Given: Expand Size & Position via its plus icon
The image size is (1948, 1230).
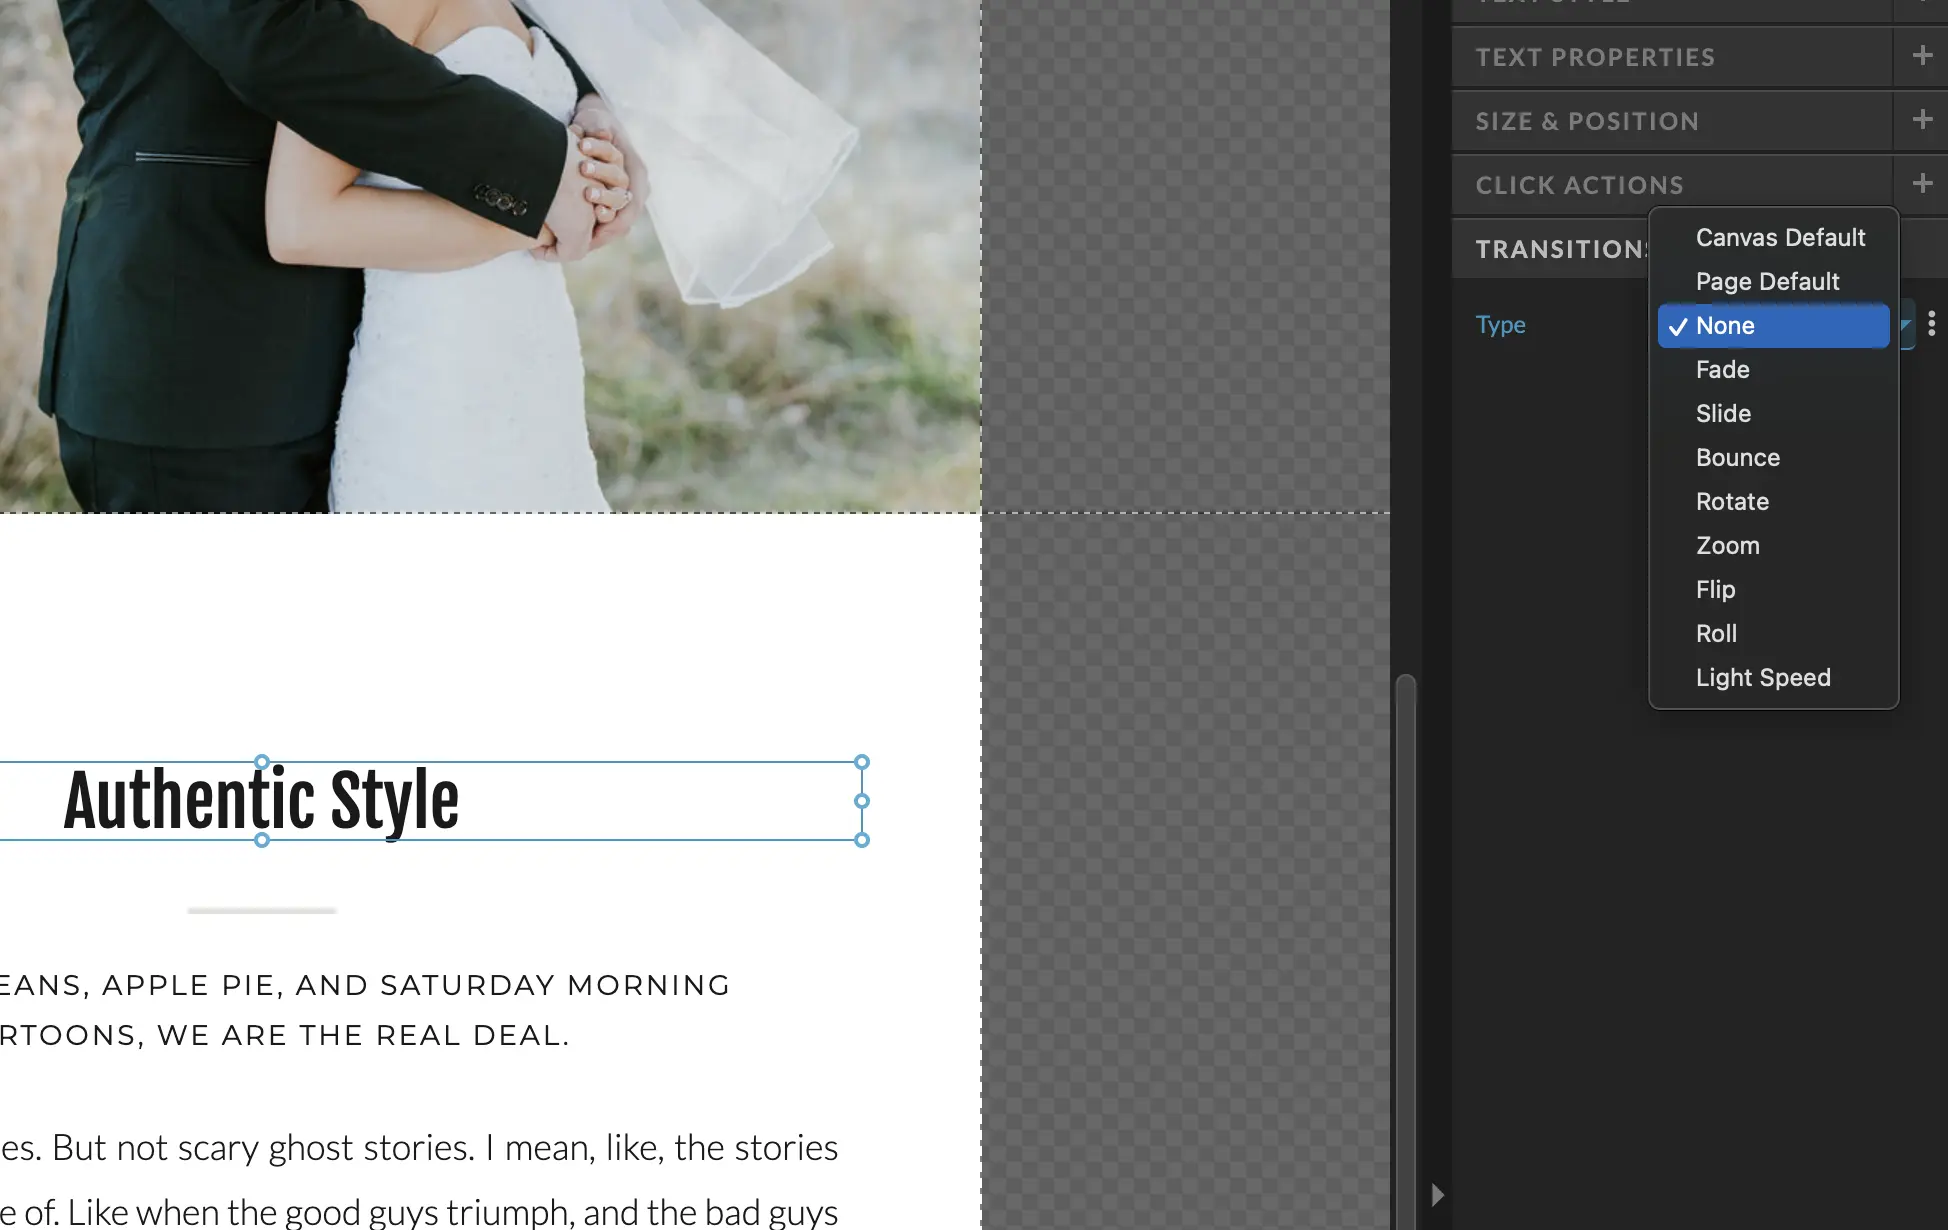Looking at the screenshot, I should point(1922,120).
